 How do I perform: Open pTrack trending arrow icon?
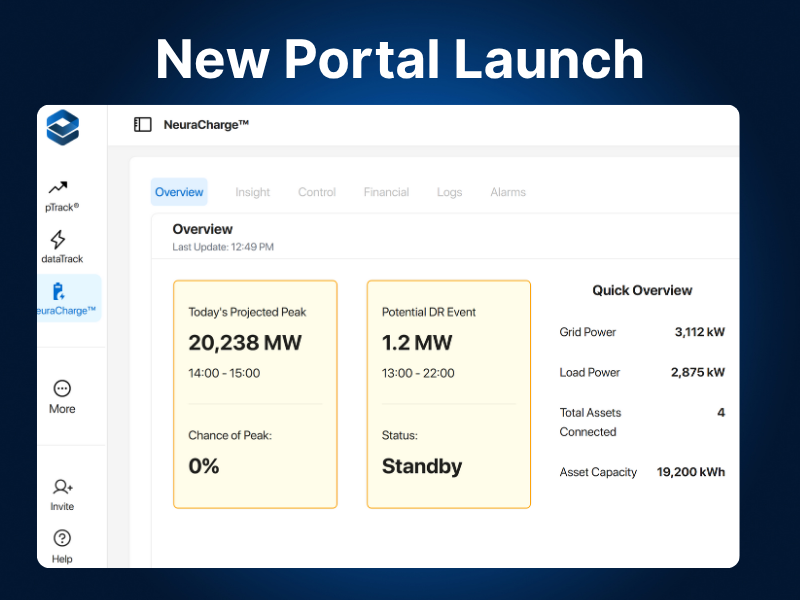(x=58, y=187)
